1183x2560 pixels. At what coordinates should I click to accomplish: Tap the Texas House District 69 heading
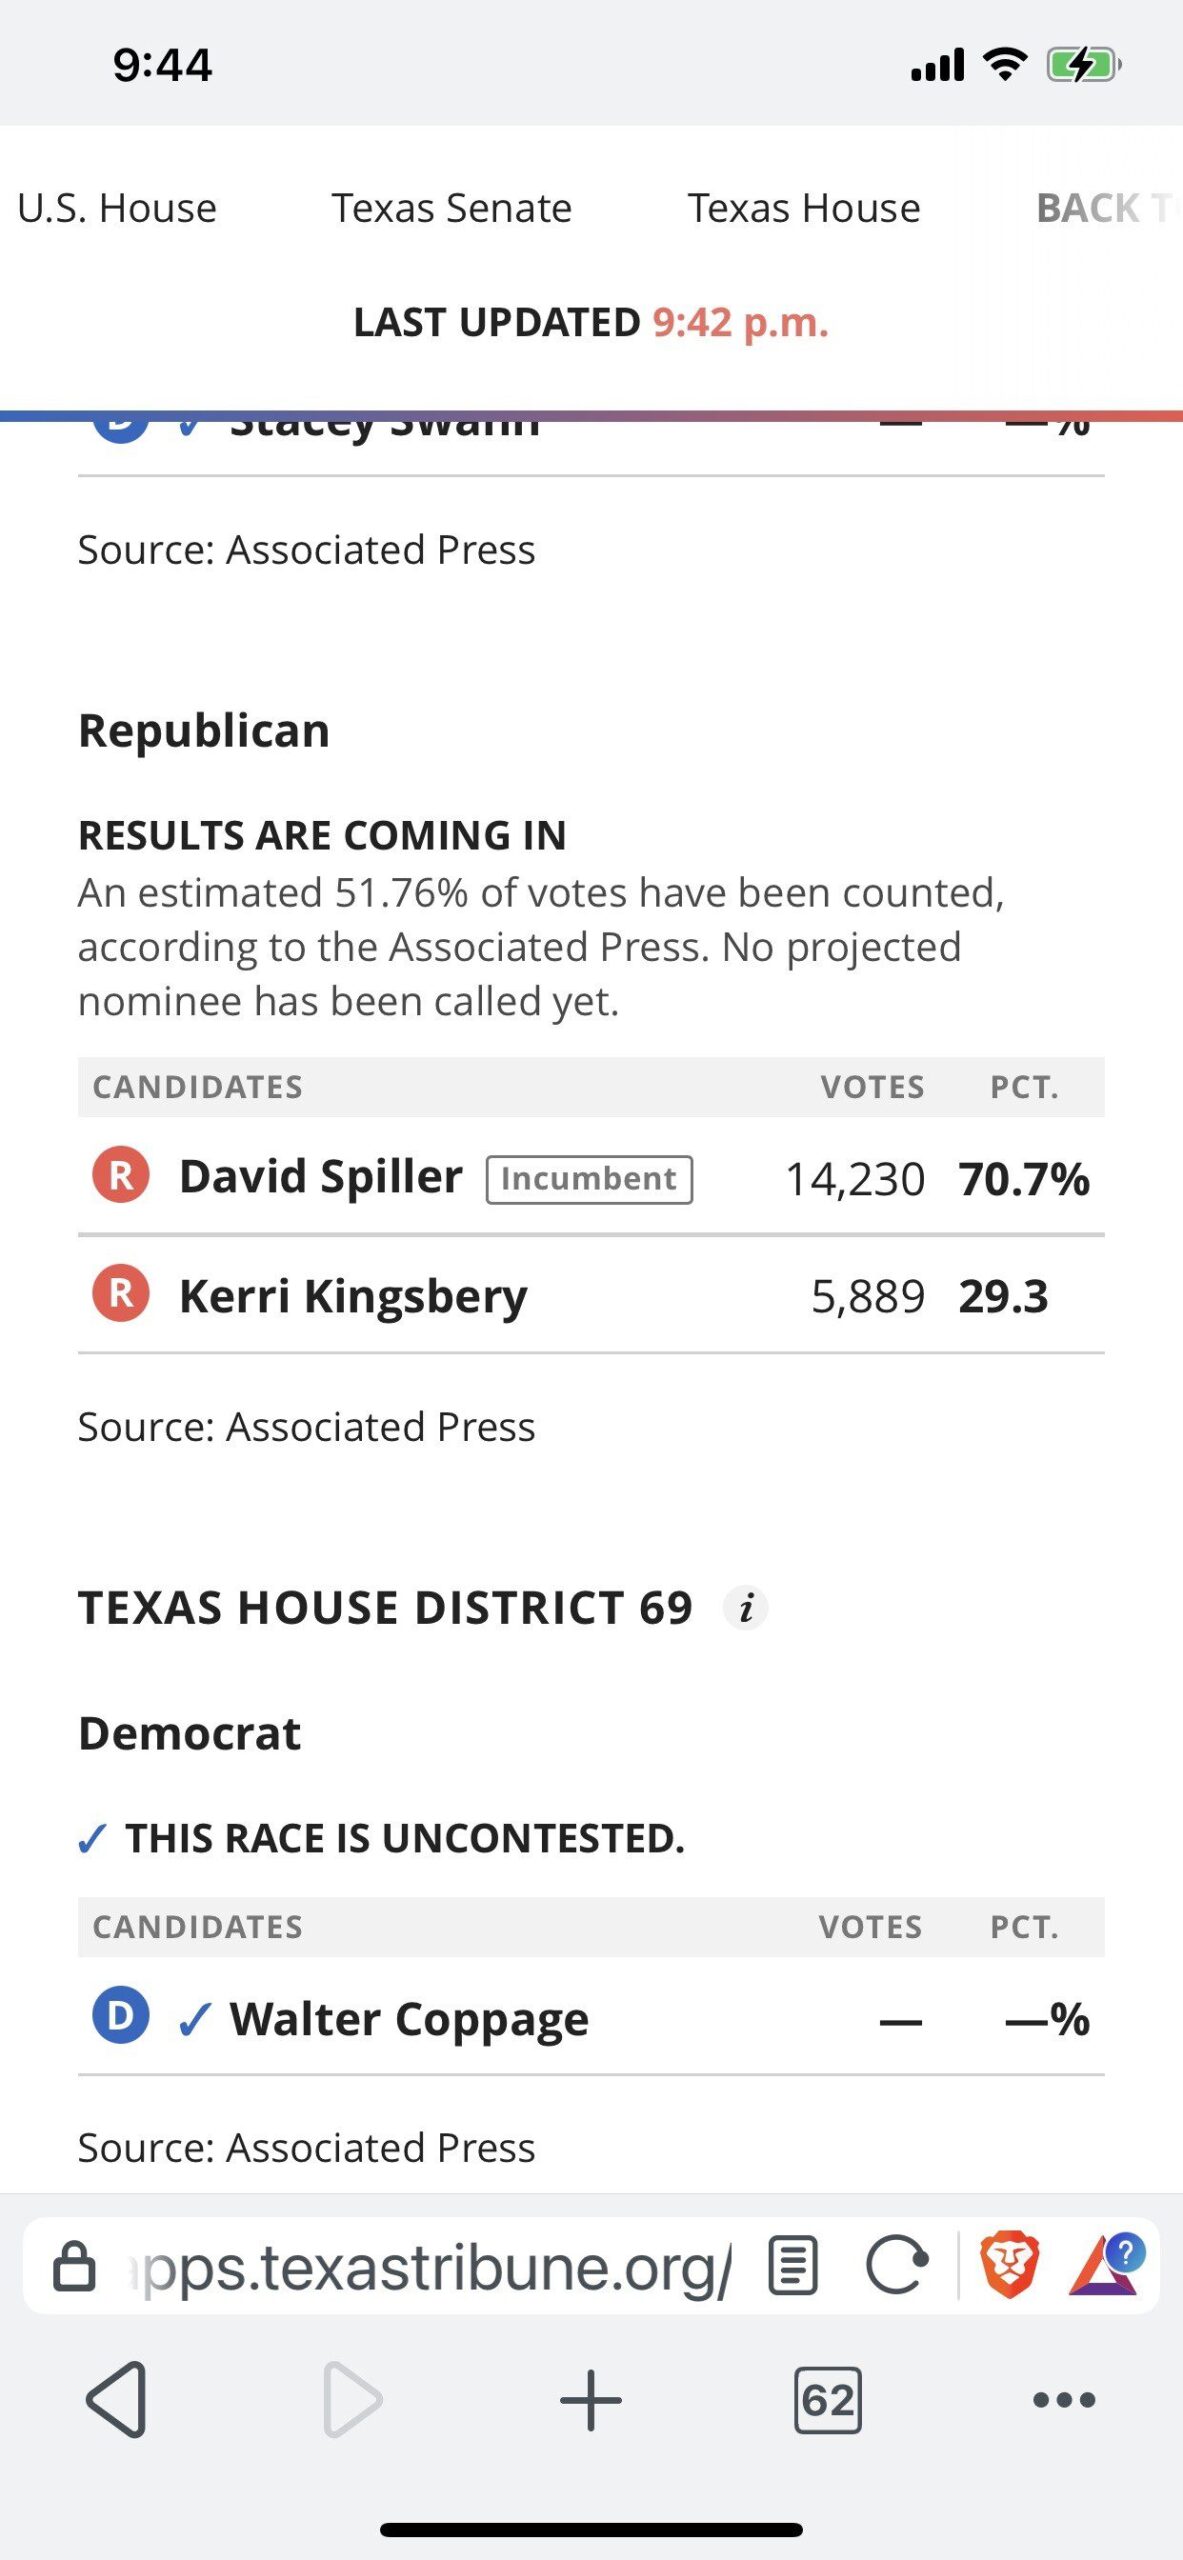pyautogui.click(x=385, y=1608)
